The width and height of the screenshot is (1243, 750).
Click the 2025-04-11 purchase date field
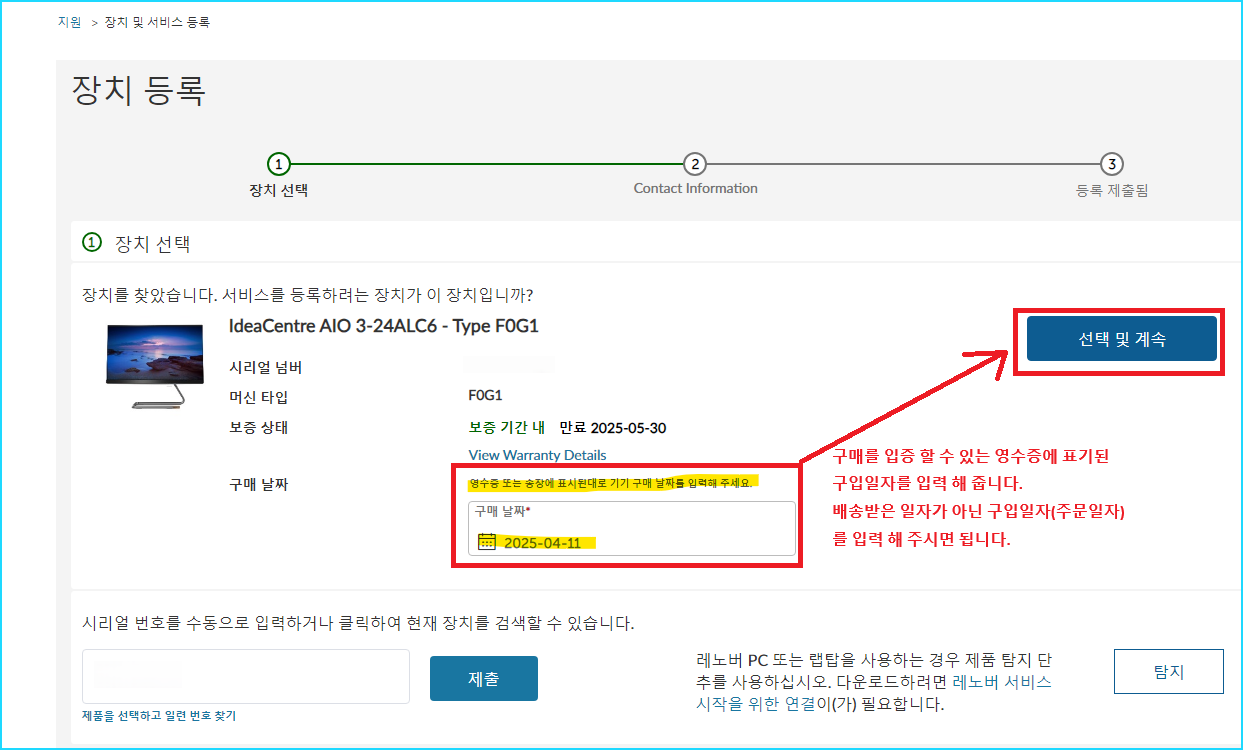[632, 529]
